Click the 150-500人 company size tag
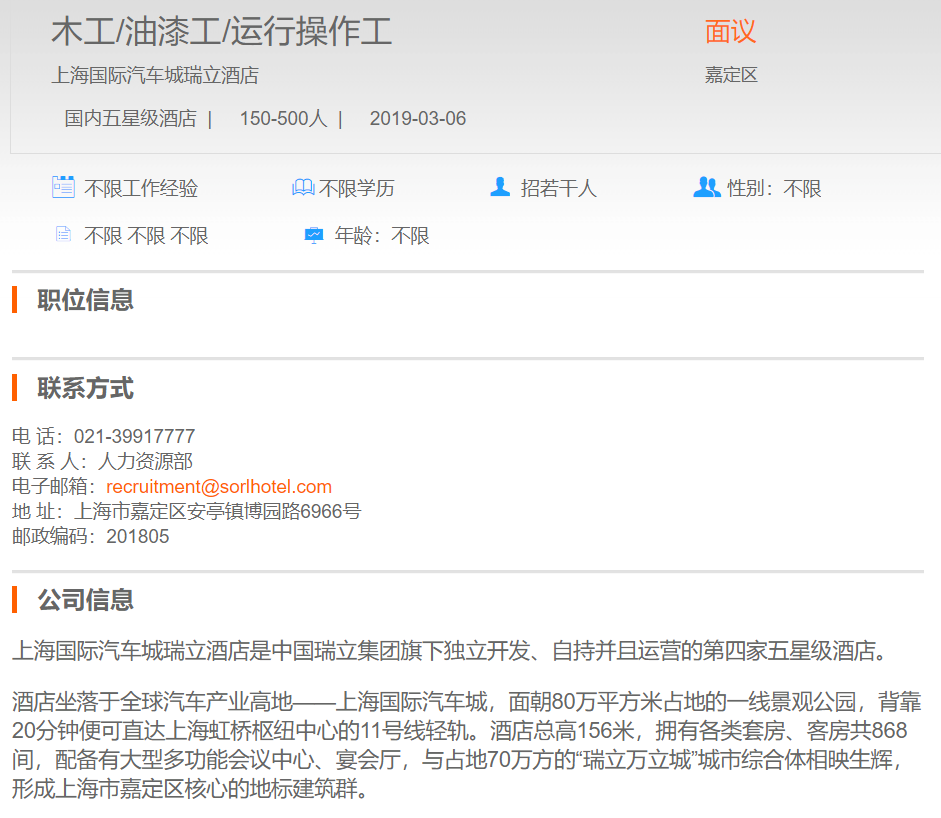Viewport: 941px width, 818px height. [283, 119]
